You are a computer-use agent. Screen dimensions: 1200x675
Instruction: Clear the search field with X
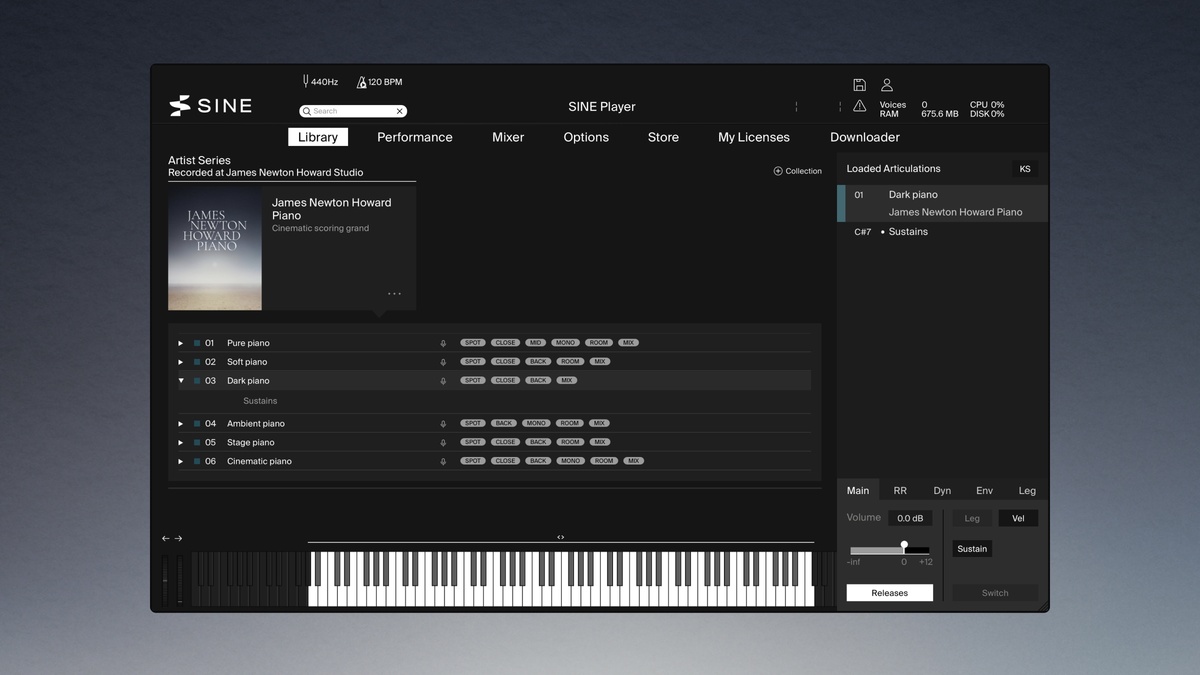click(399, 111)
